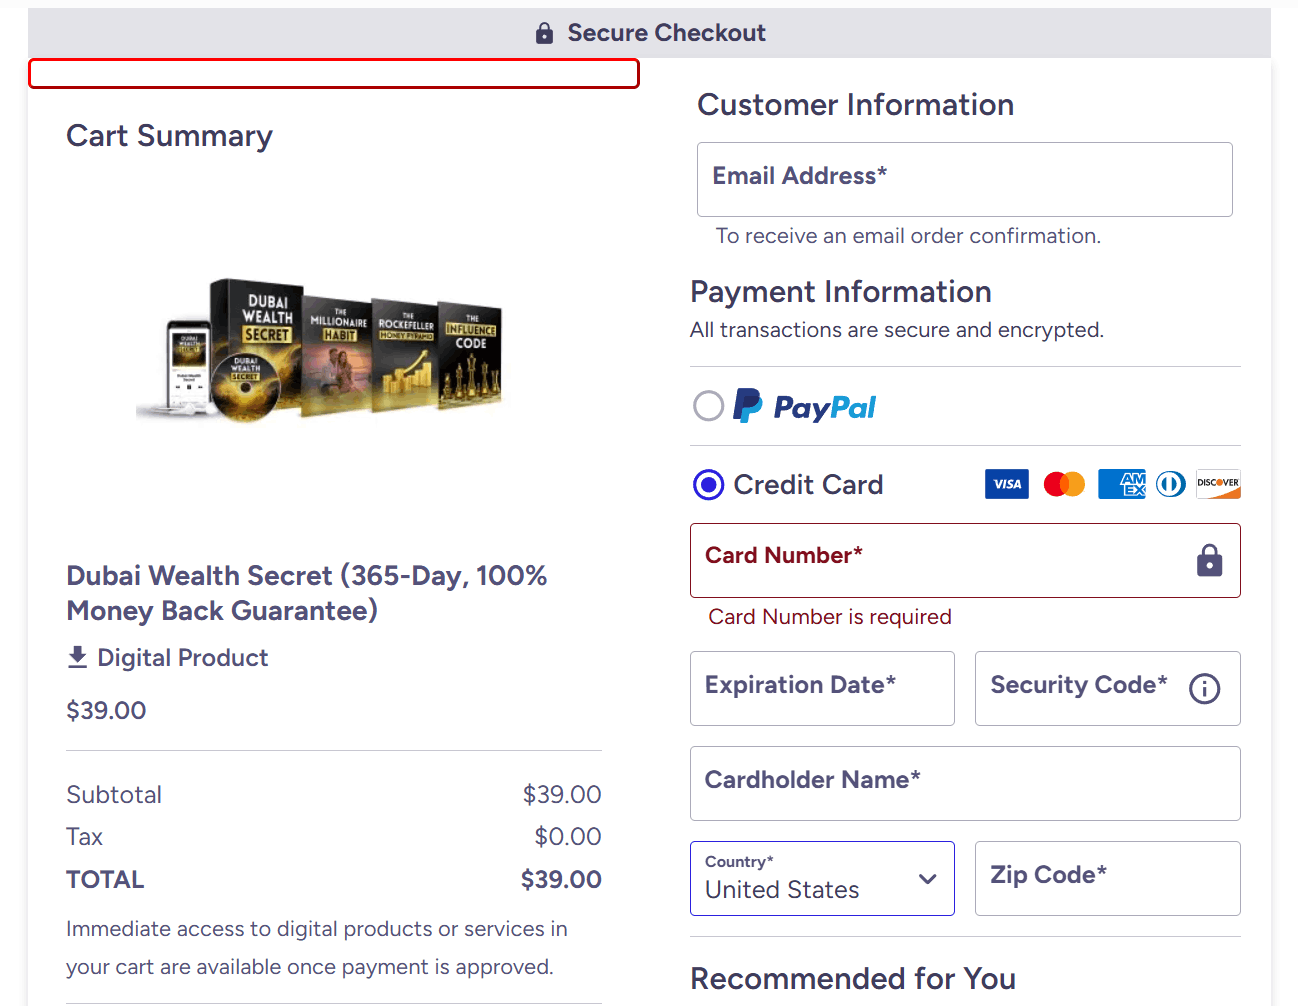The height and width of the screenshot is (1006, 1298).
Task: Click the Security Code info icon
Action: point(1204,688)
